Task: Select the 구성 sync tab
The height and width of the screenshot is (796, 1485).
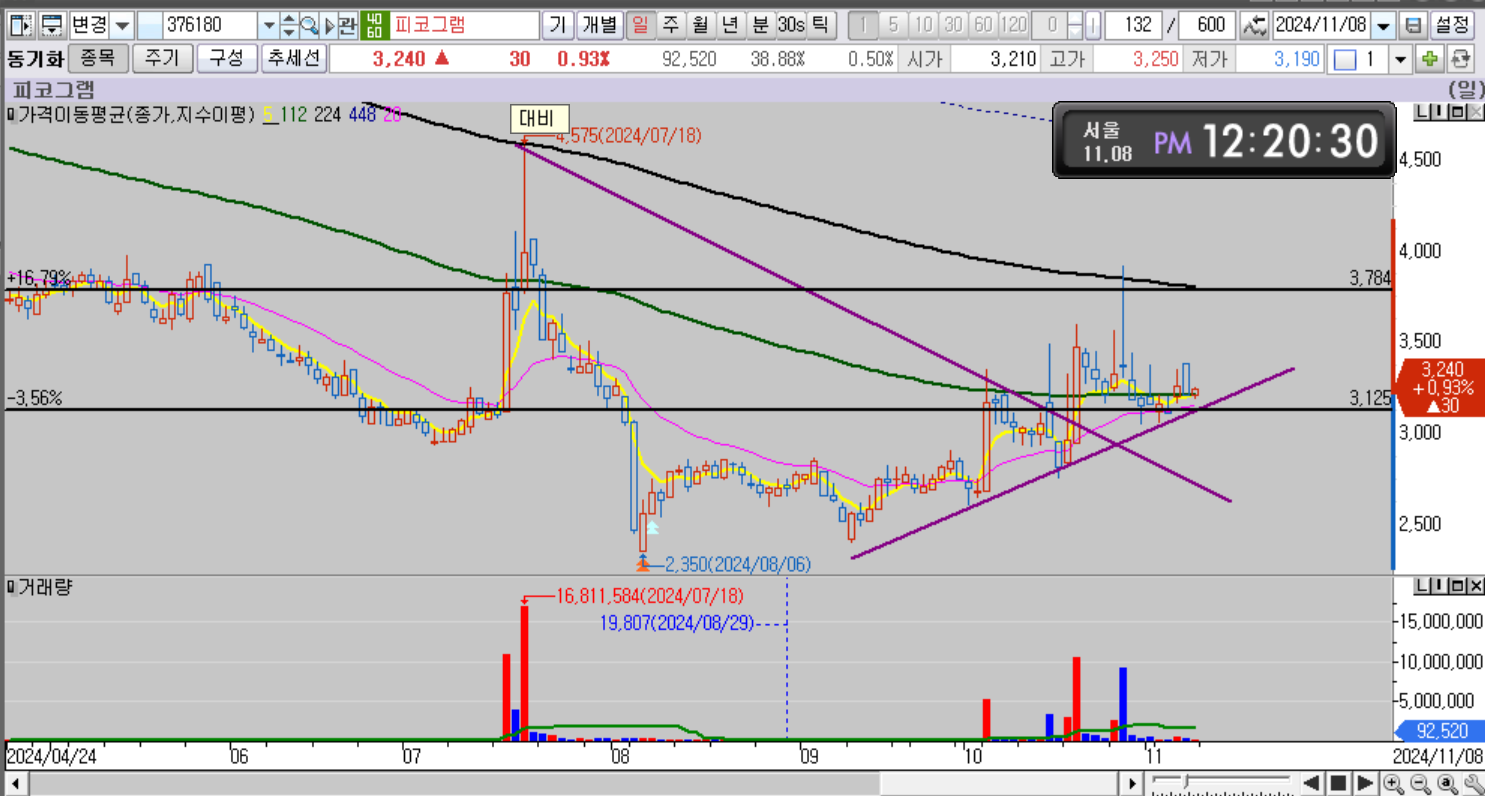Action: point(226,59)
